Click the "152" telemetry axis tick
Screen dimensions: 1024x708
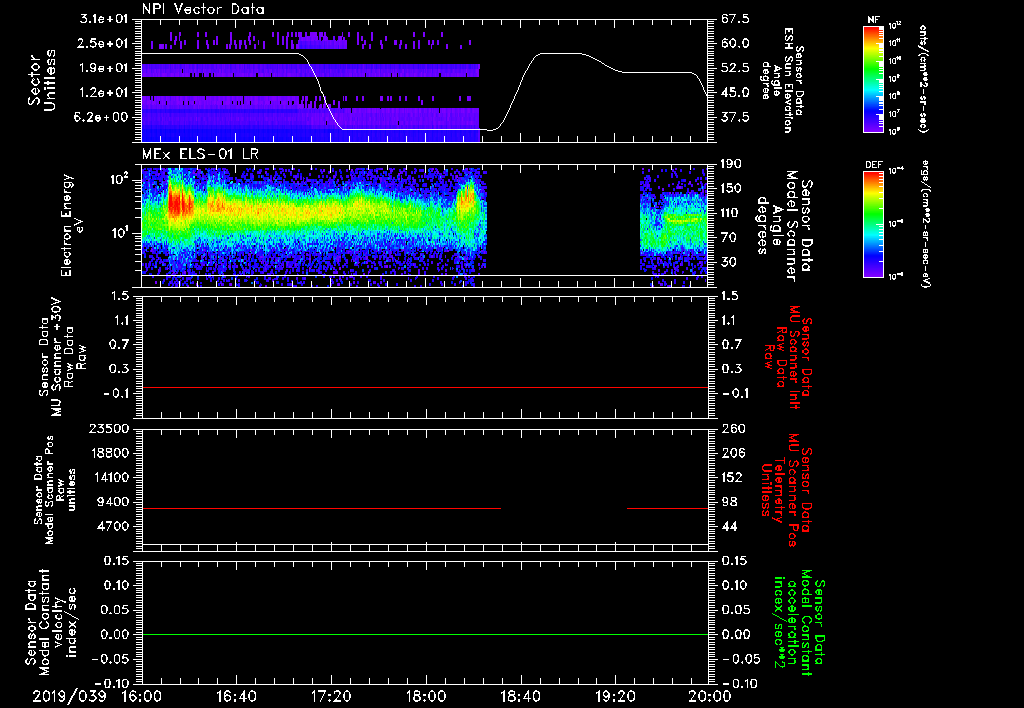click(732, 477)
